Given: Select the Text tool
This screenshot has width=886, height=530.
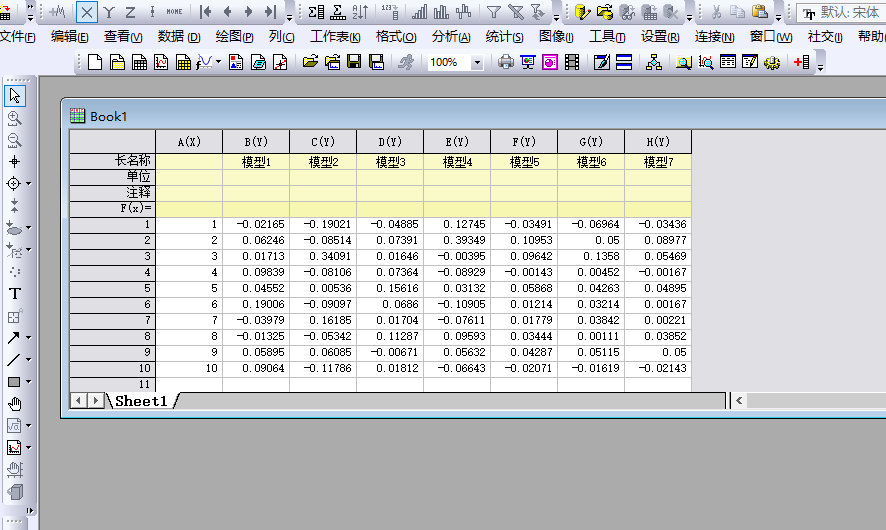Looking at the screenshot, I should pyautogui.click(x=15, y=293).
